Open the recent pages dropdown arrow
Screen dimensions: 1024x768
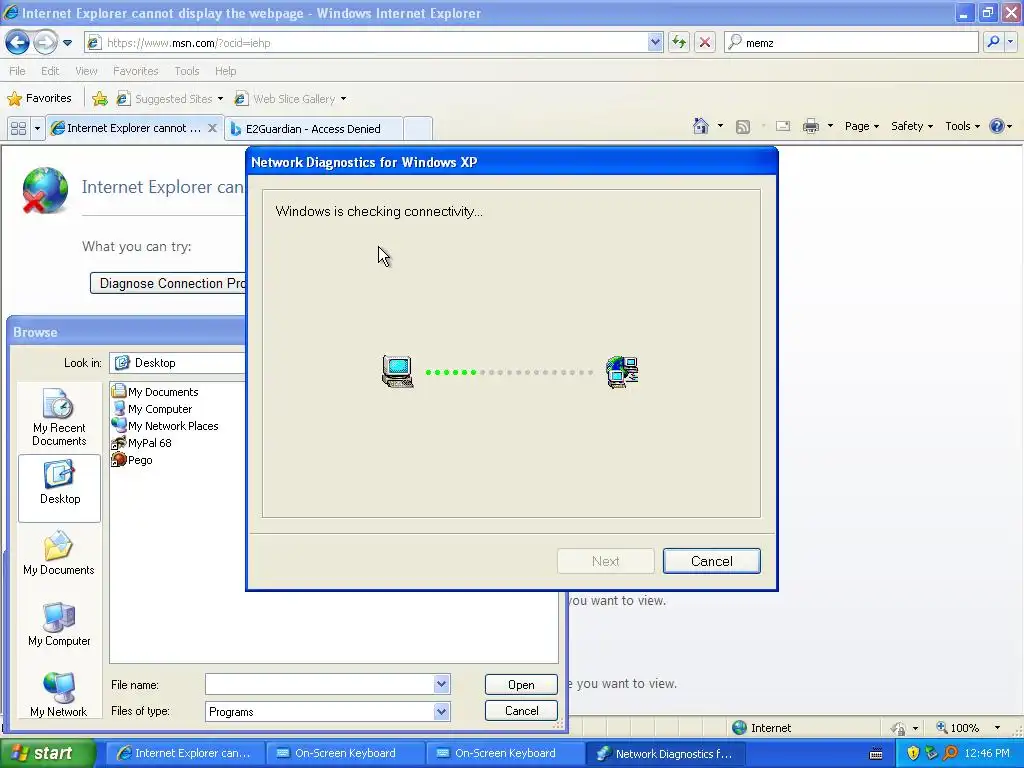coord(67,43)
